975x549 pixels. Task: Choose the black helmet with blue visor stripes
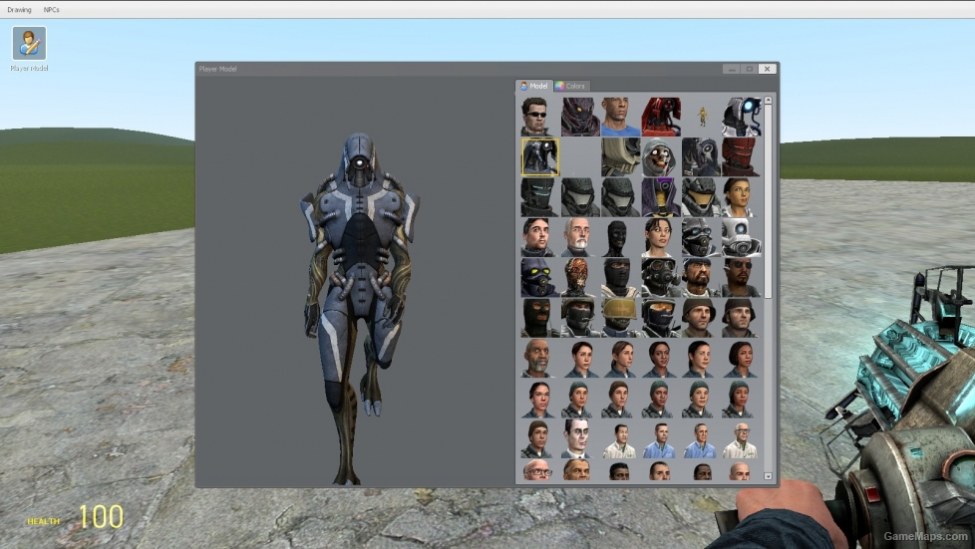coord(538,197)
